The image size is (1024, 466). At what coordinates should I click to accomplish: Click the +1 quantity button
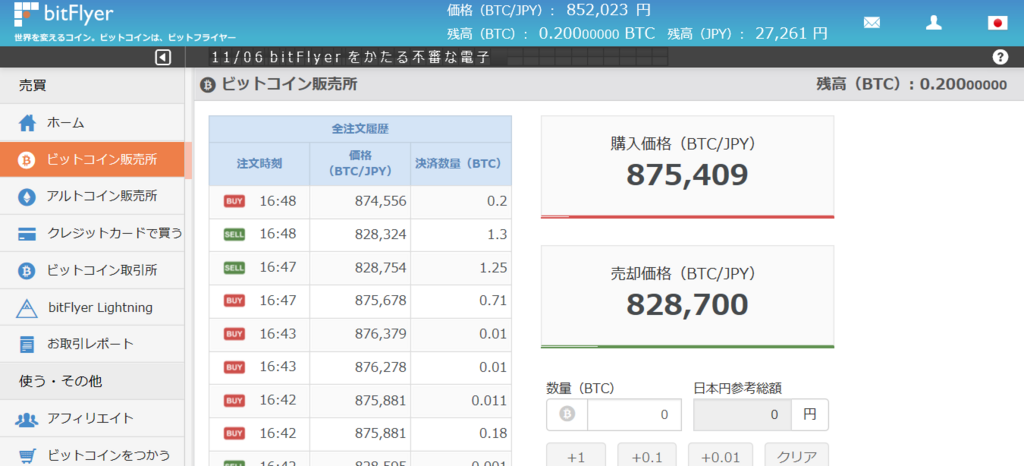[576, 456]
